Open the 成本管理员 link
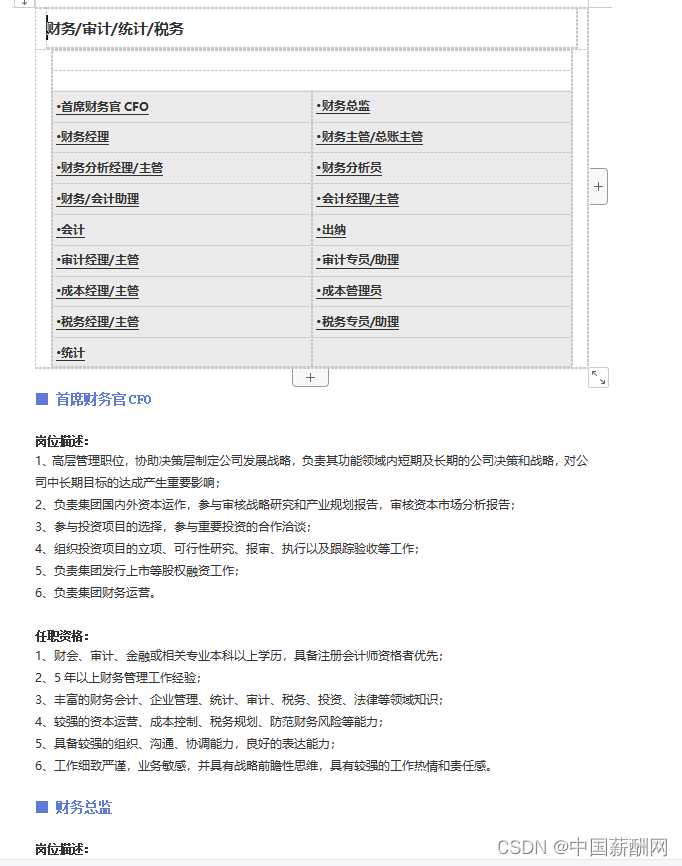 (x=349, y=291)
